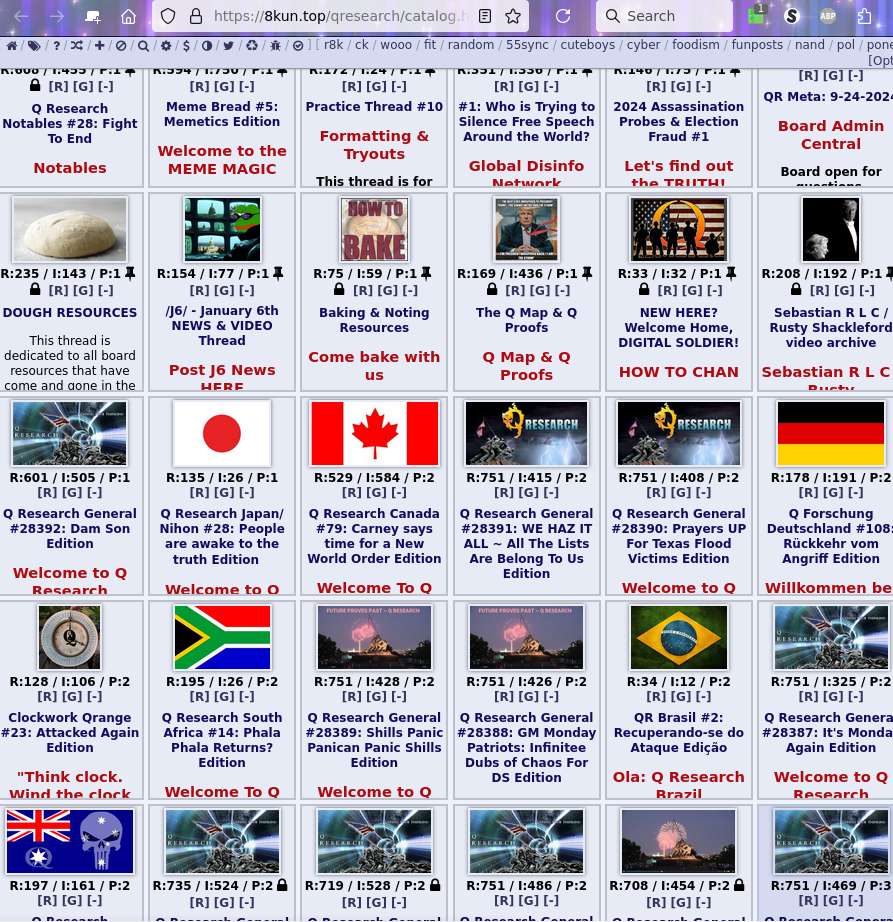
Task: Click [R] for DOUGH RESOURCES thread
Action: [x=58, y=290]
